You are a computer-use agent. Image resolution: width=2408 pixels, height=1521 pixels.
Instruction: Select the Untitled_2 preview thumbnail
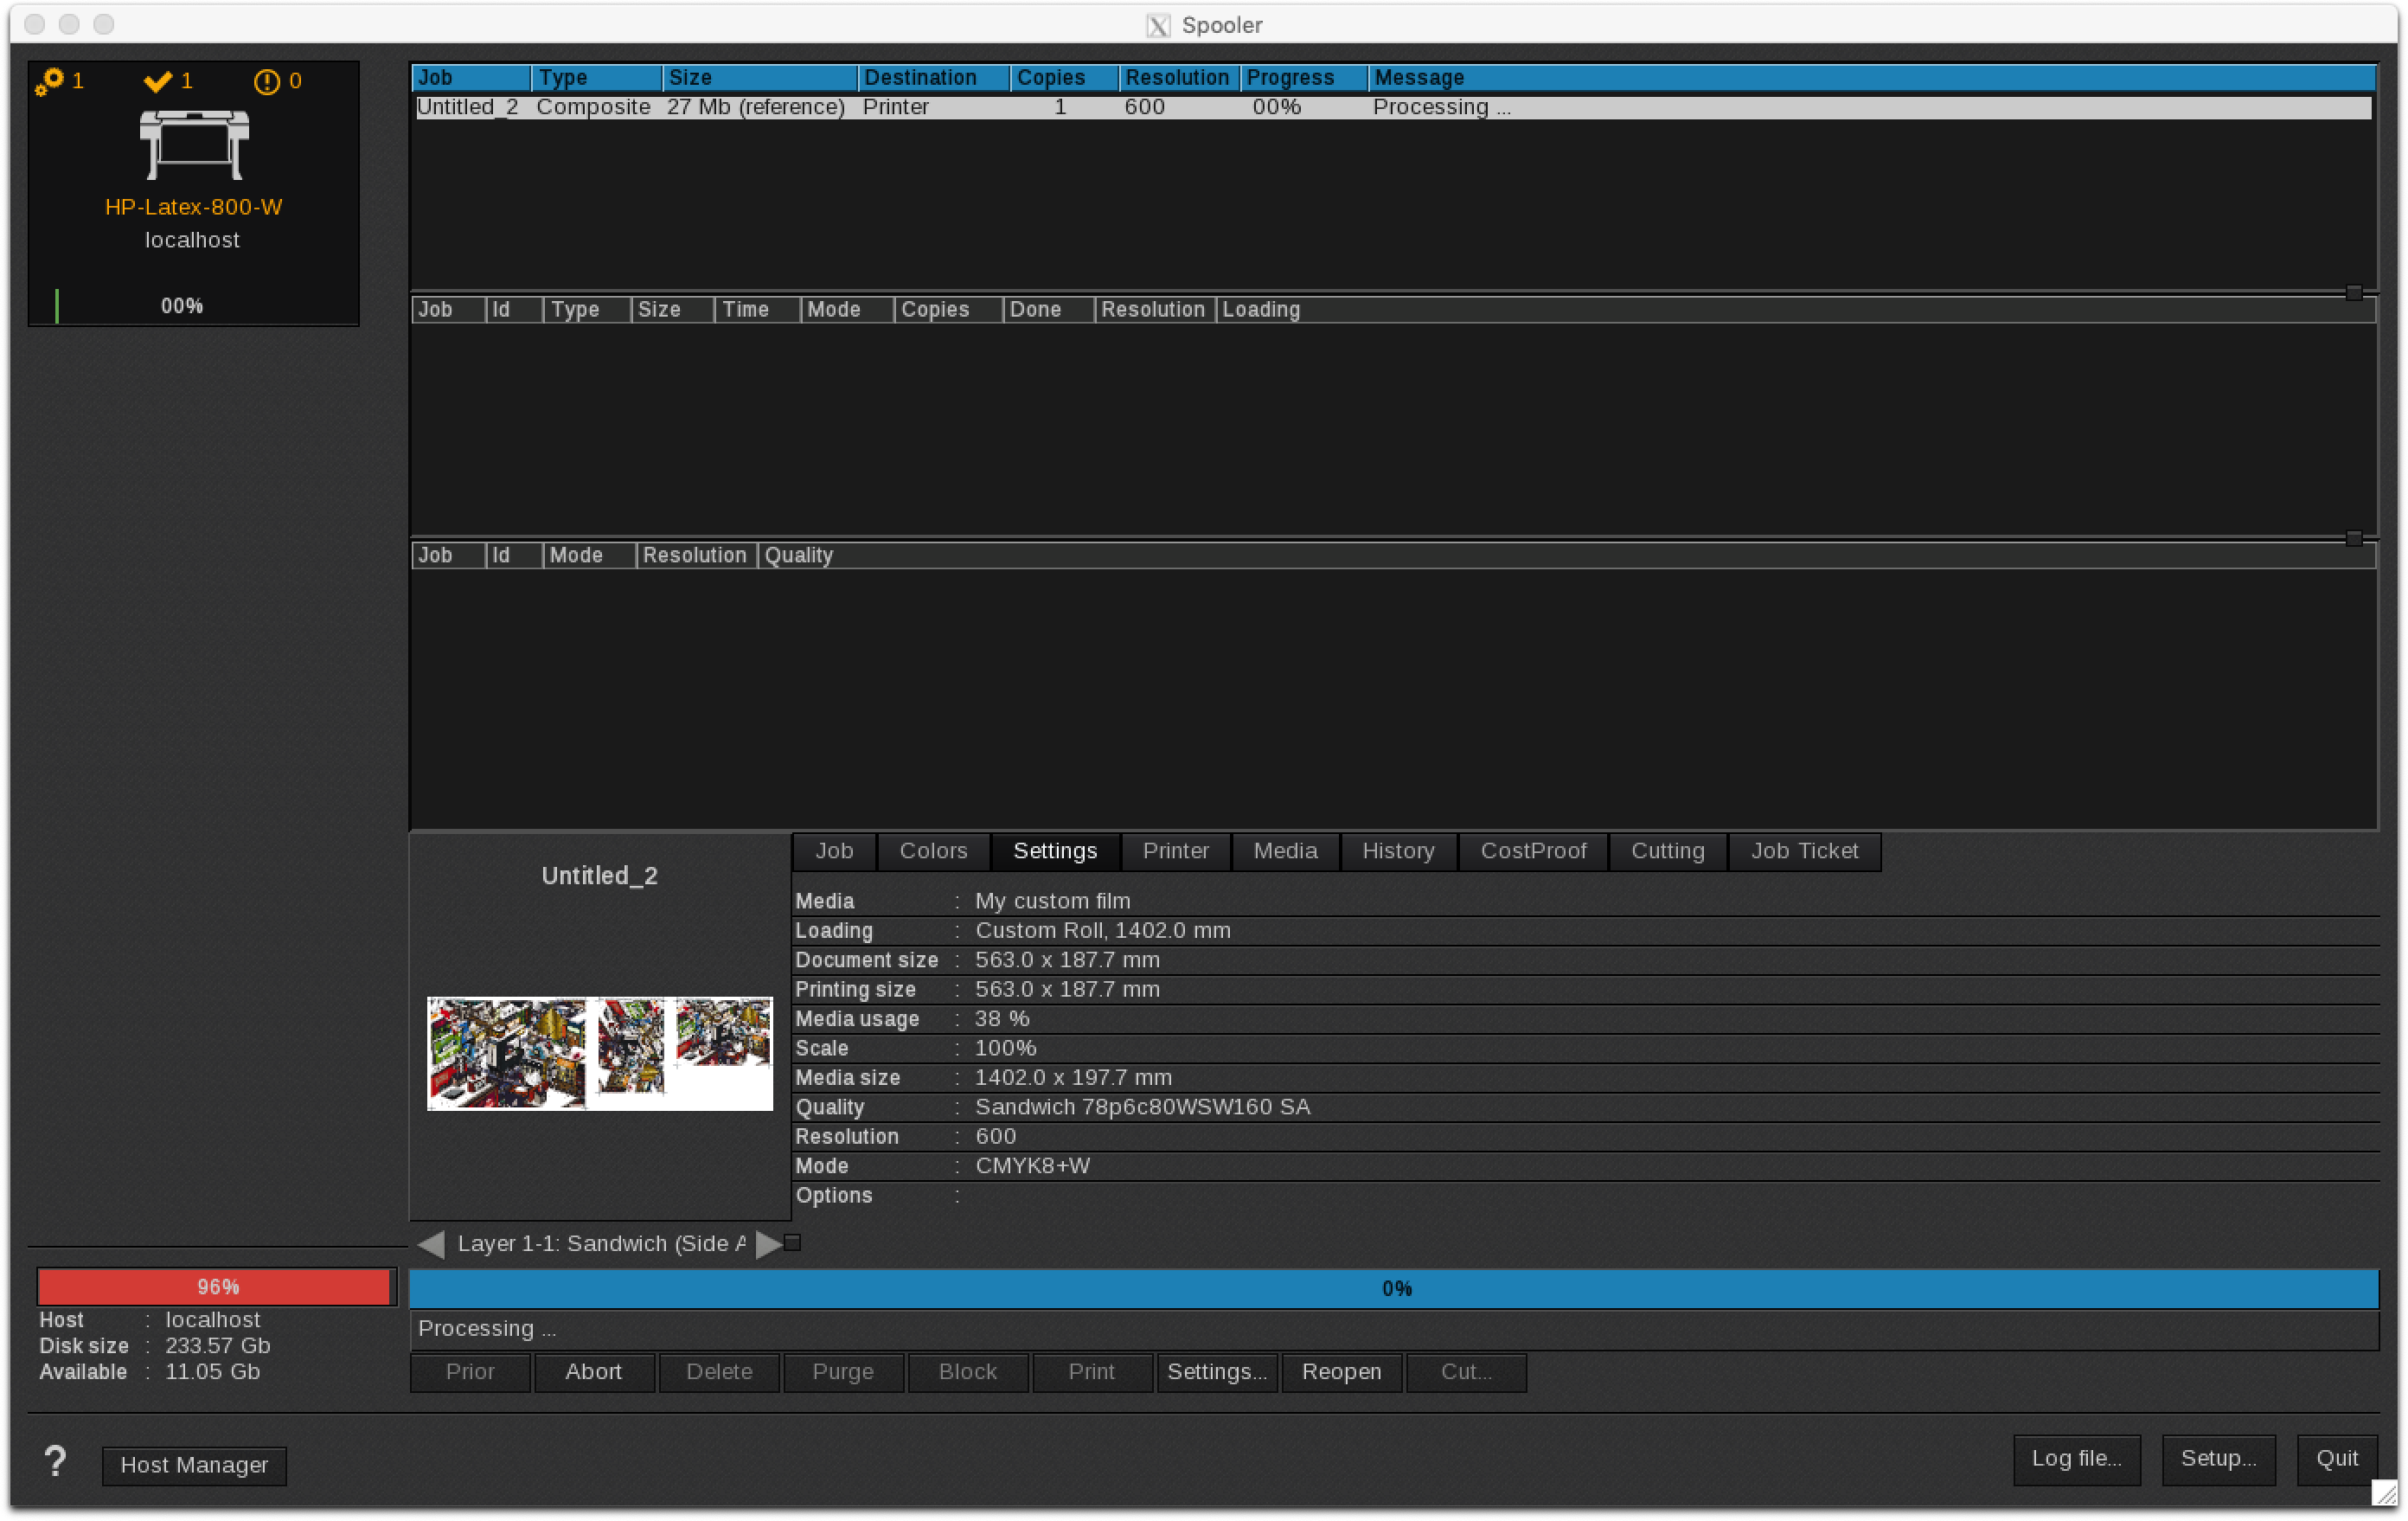tap(599, 1053)
